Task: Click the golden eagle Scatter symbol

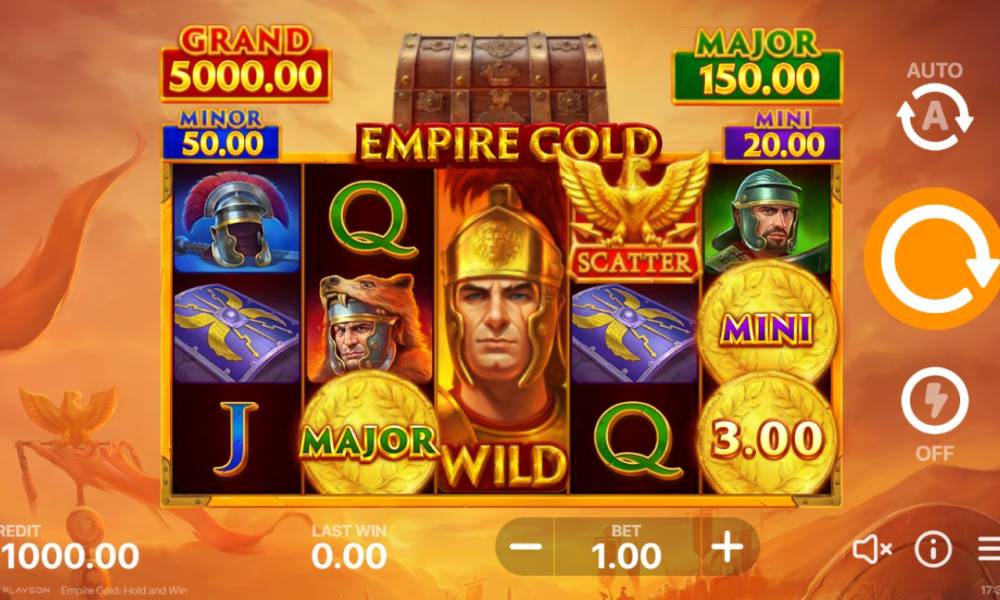Action: tap(633, 216)
